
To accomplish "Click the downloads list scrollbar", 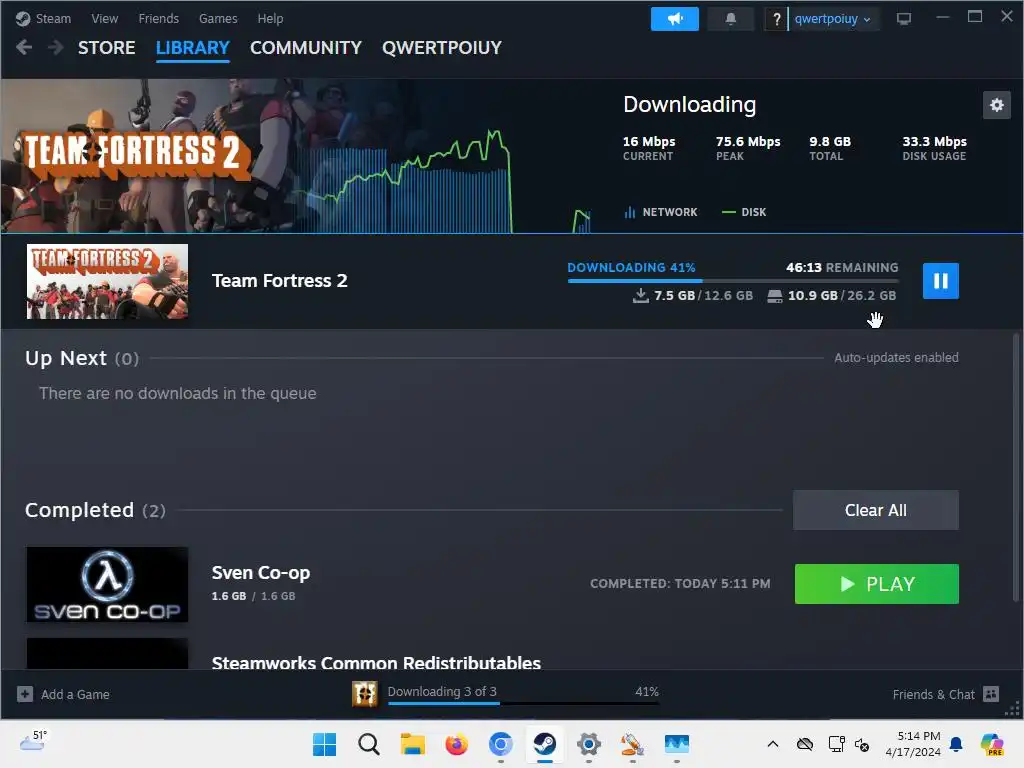I will (x=1016, y=467).
